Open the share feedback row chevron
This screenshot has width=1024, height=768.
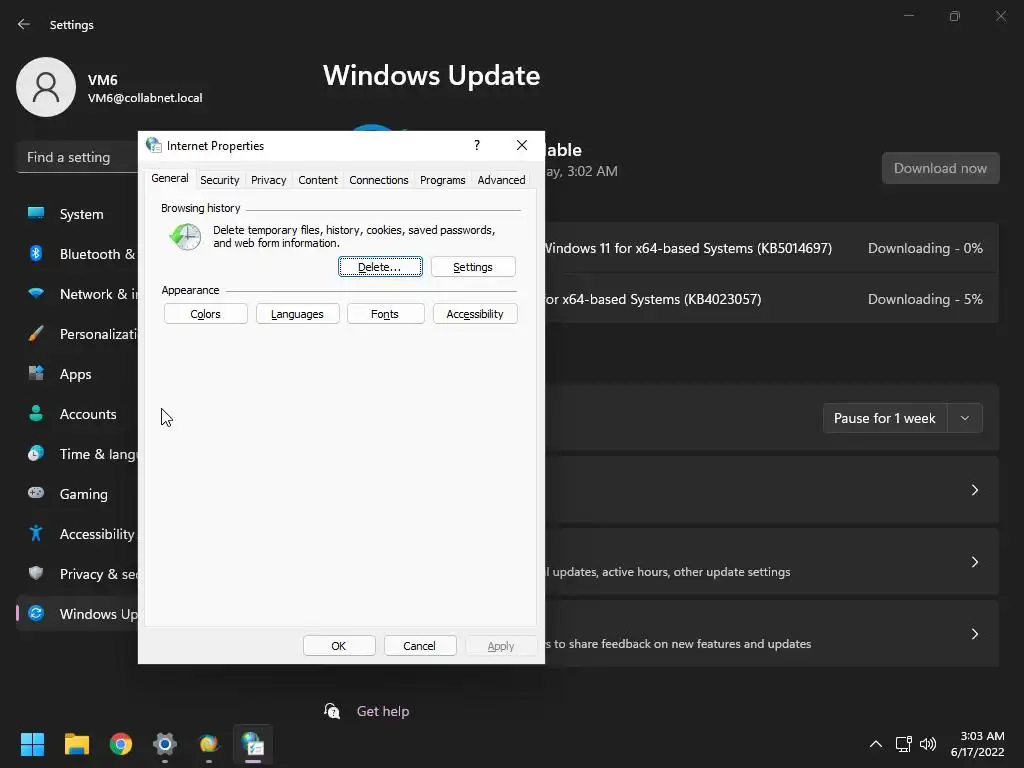click(x=974, y=633)
